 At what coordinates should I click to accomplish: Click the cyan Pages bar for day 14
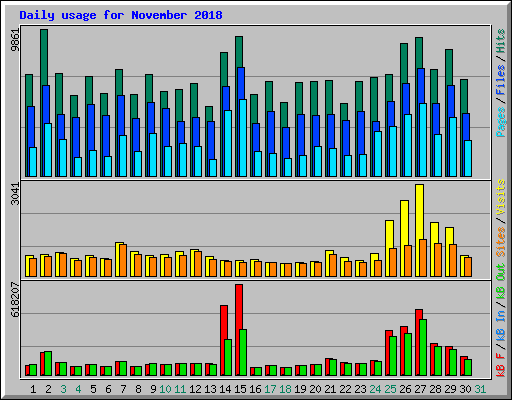(x=228, y=143)
